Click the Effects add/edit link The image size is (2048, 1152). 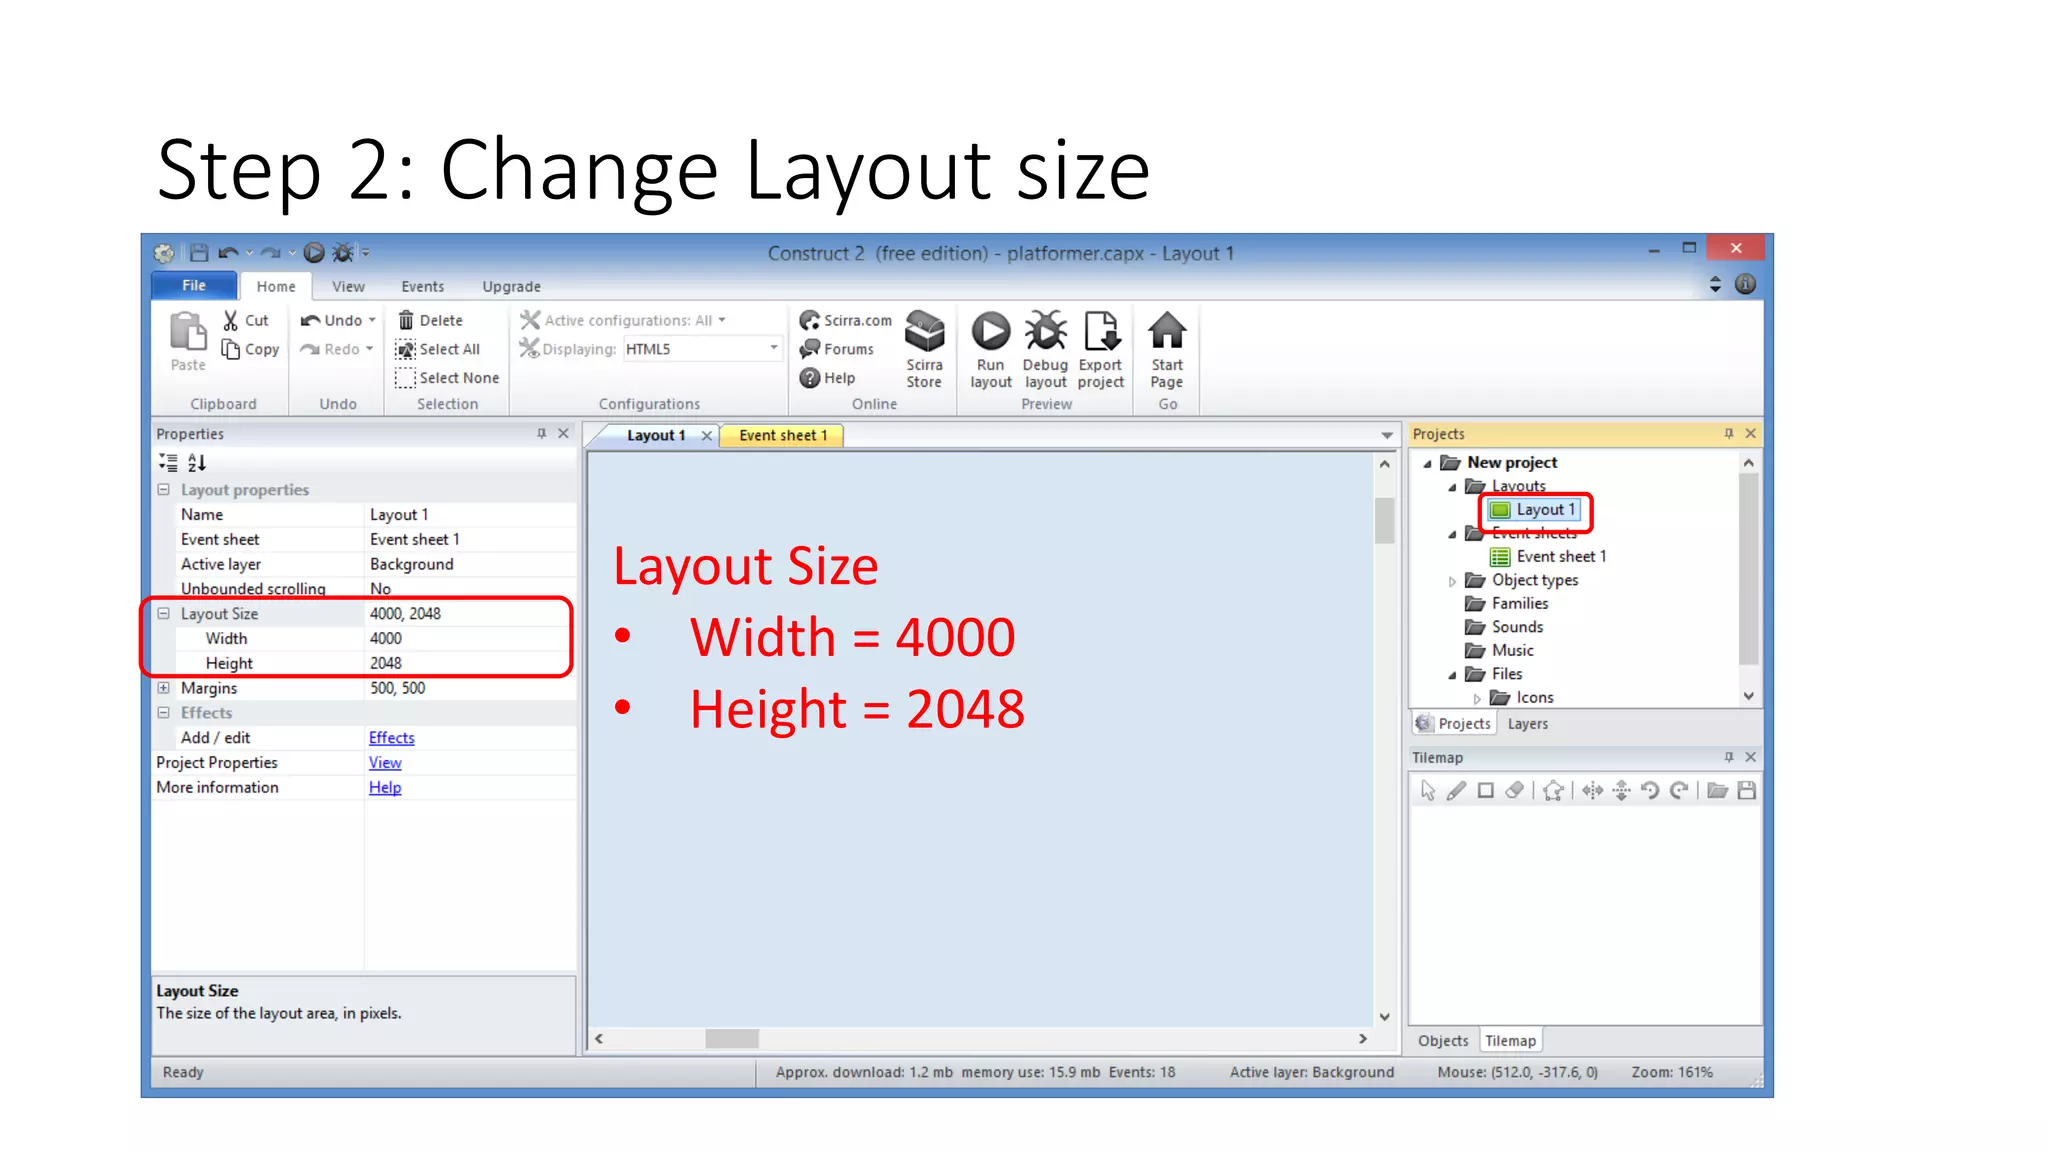(391, 738)
